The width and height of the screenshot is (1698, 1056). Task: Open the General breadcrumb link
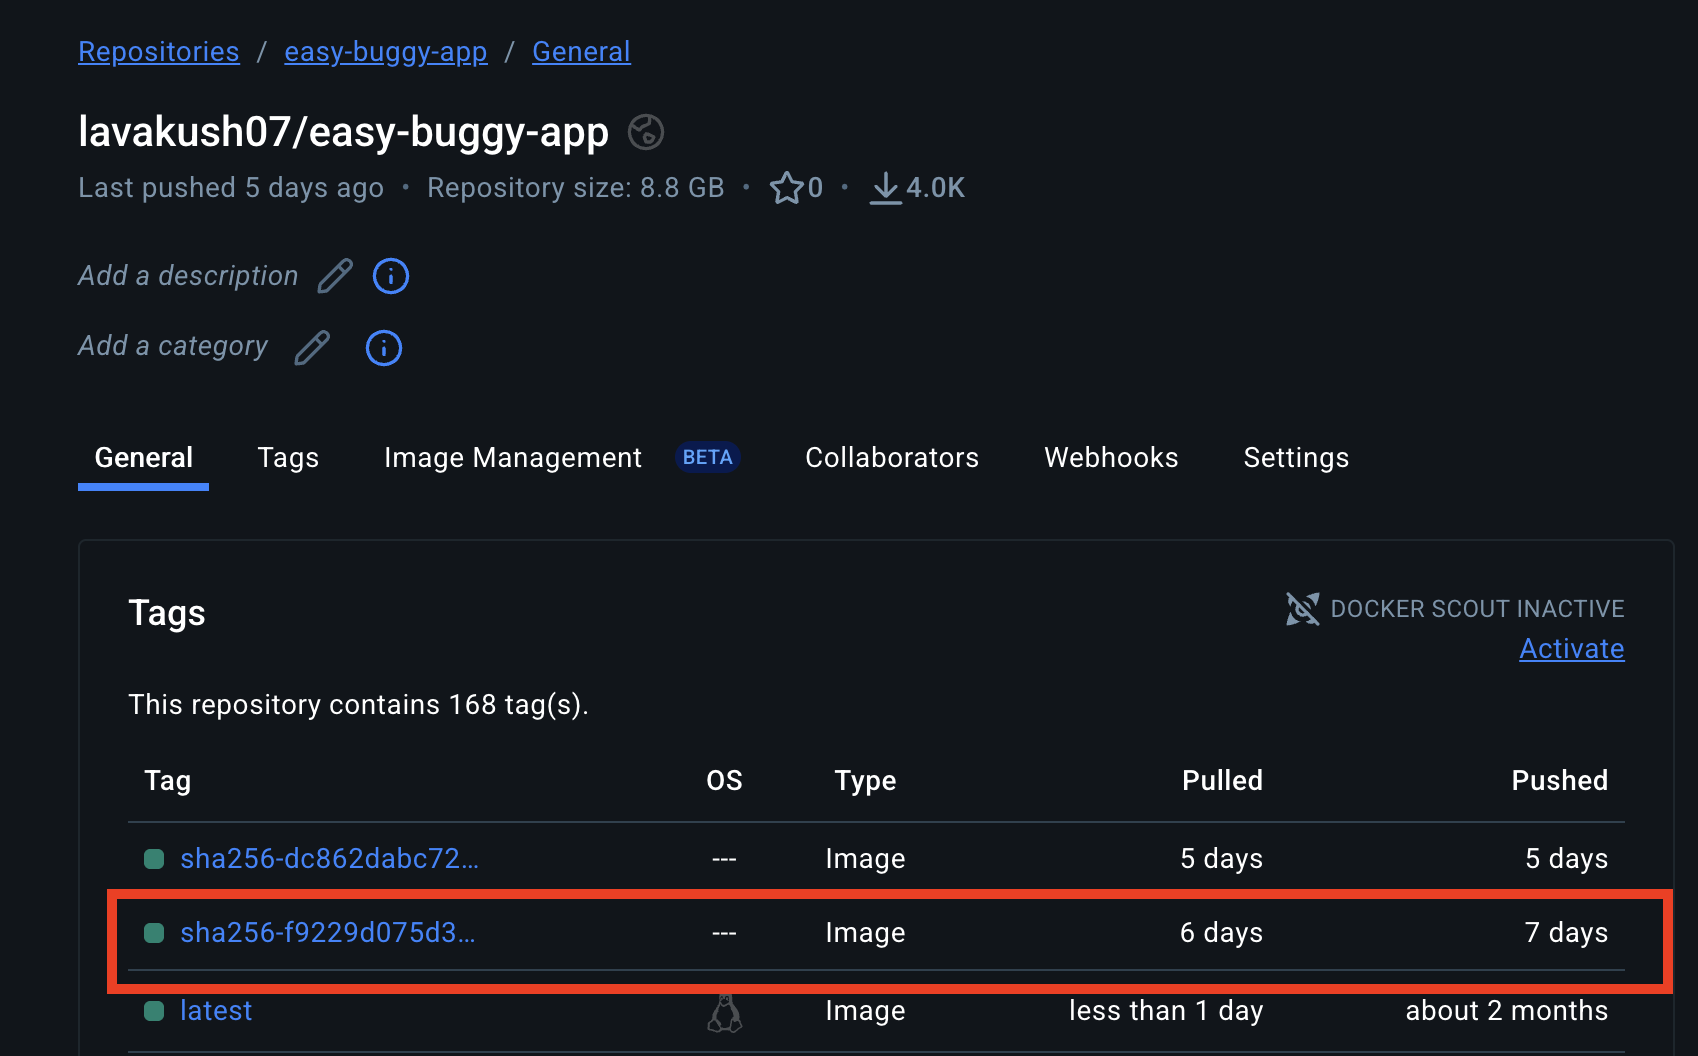581,52
